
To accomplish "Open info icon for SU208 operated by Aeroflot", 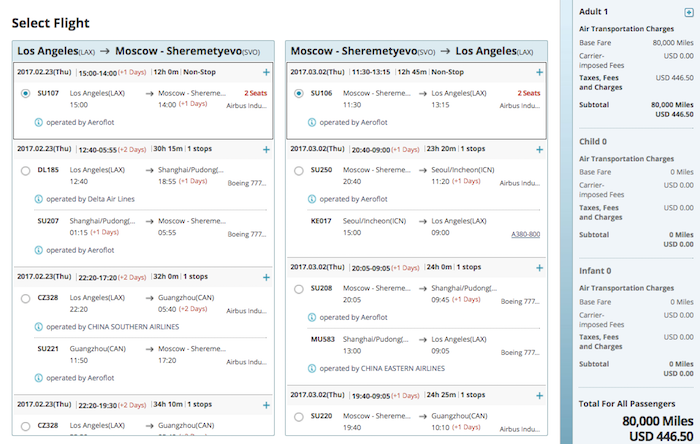I will tap(312, 317).
